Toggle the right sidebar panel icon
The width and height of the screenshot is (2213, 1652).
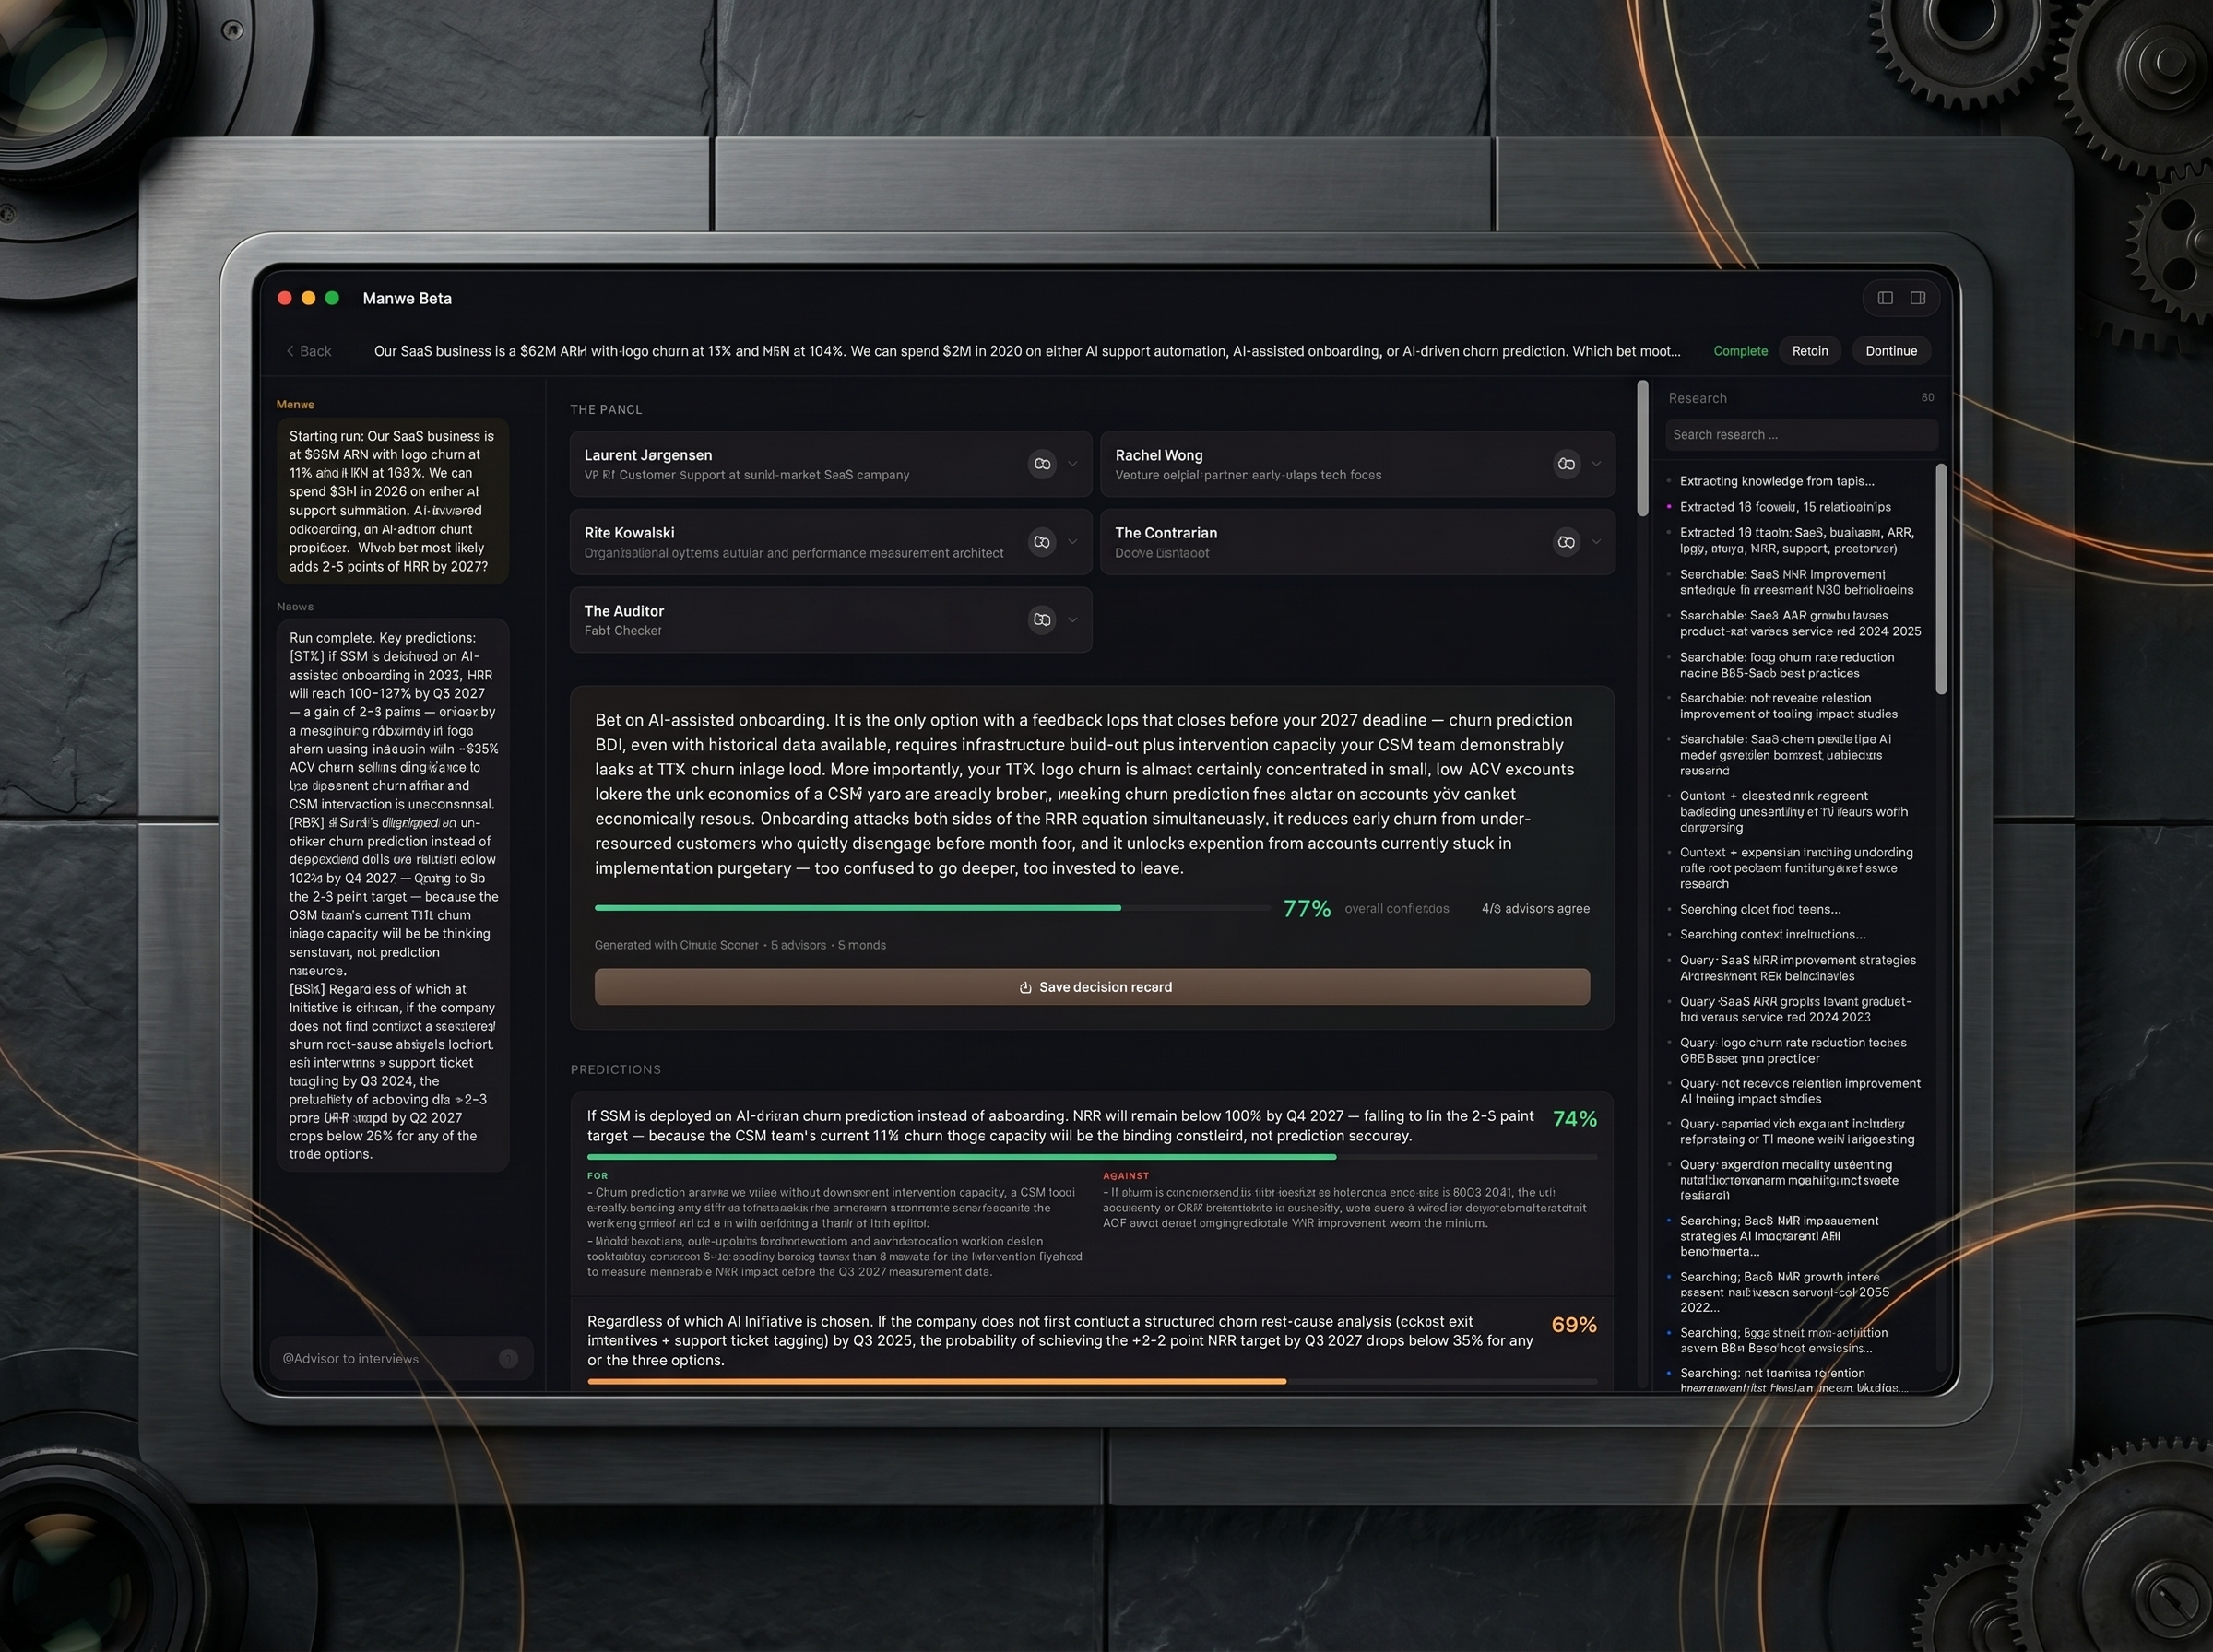click(x=1918, y=298)
